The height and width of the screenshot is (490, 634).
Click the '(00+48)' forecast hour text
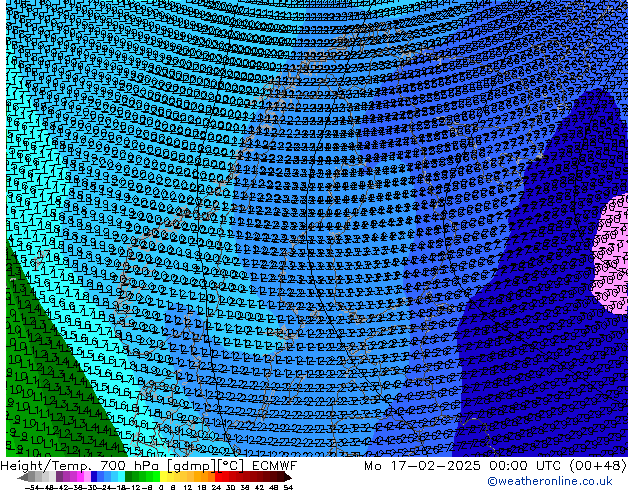[x=598, y=466]
